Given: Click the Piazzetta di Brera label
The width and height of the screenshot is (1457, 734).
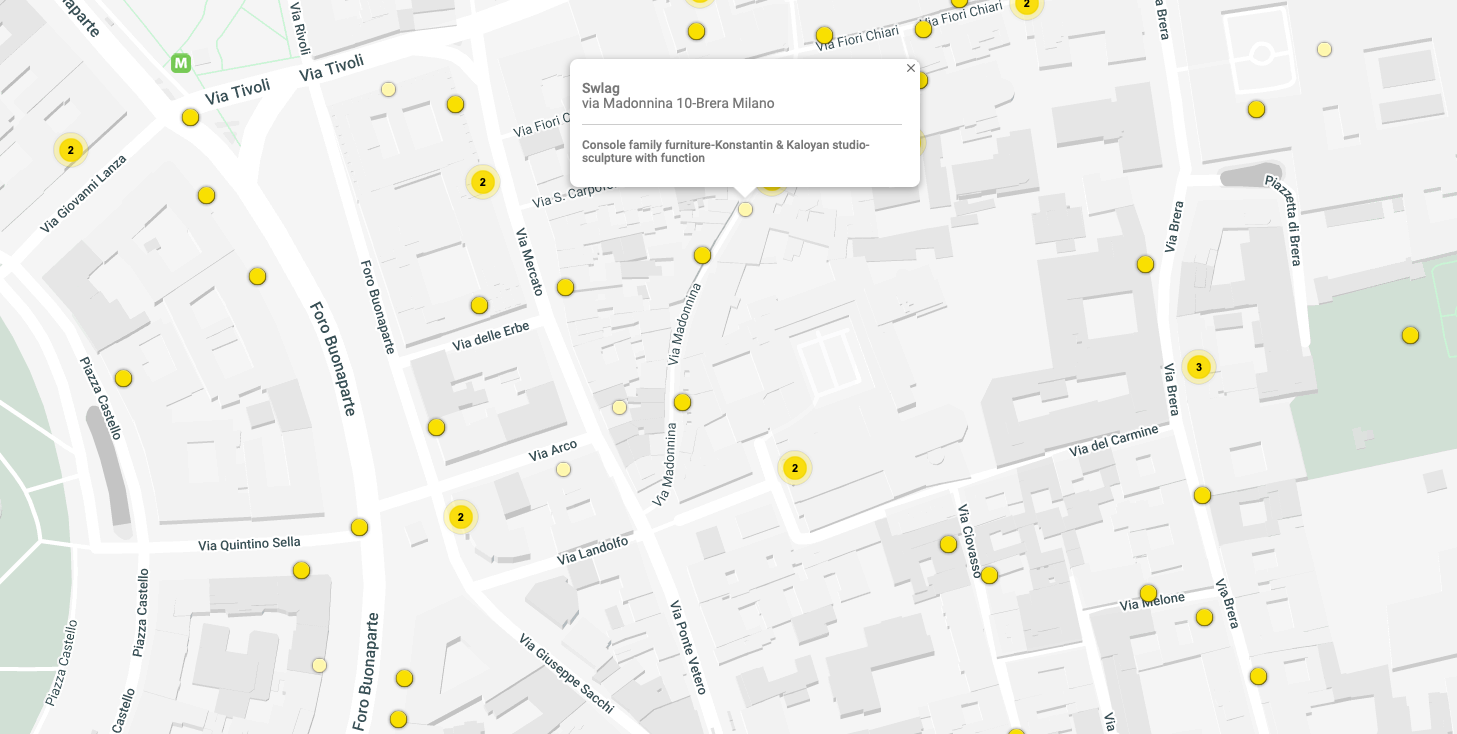Looking at the screenshot, I should point(1283,220).
